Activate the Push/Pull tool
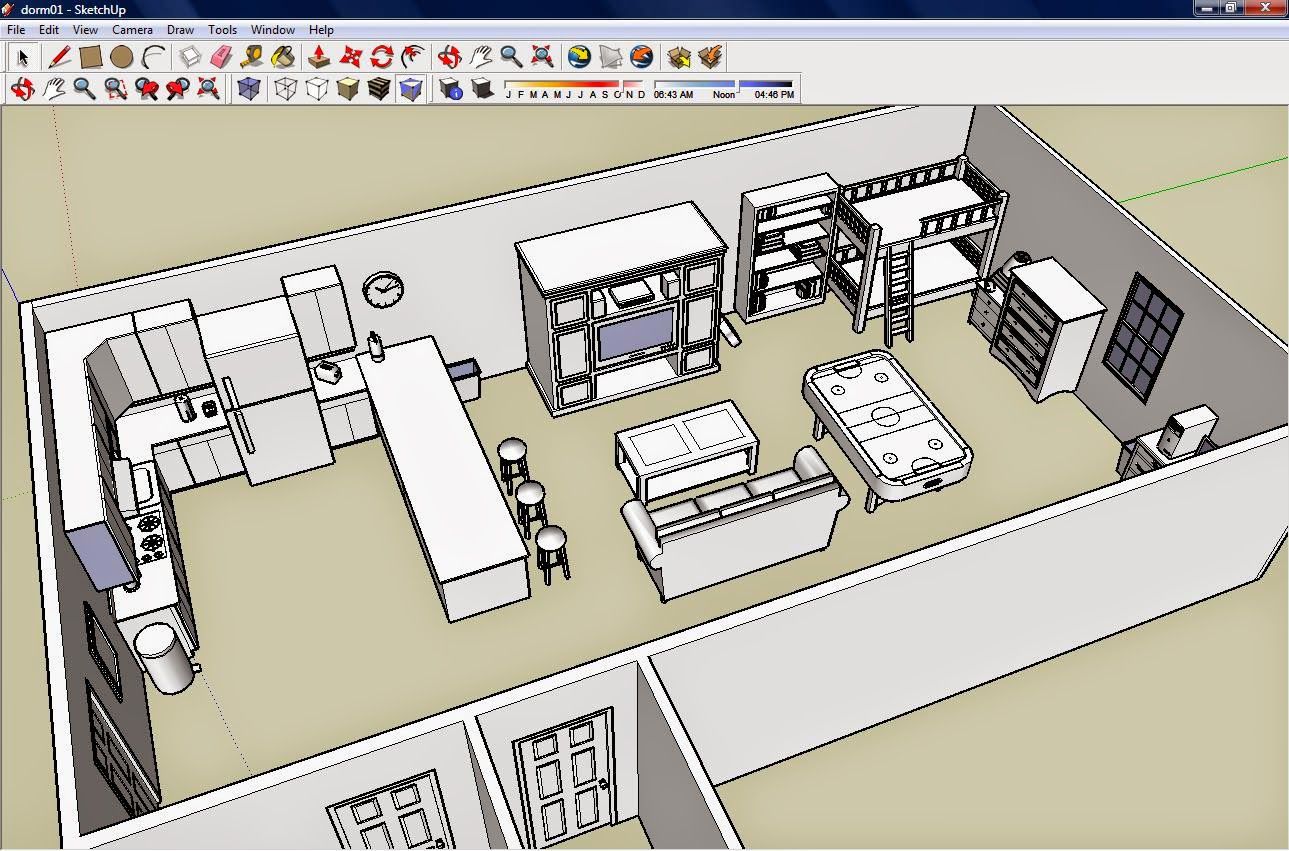Viewport: 1289px width, 851px height. (x=319, y=57)
